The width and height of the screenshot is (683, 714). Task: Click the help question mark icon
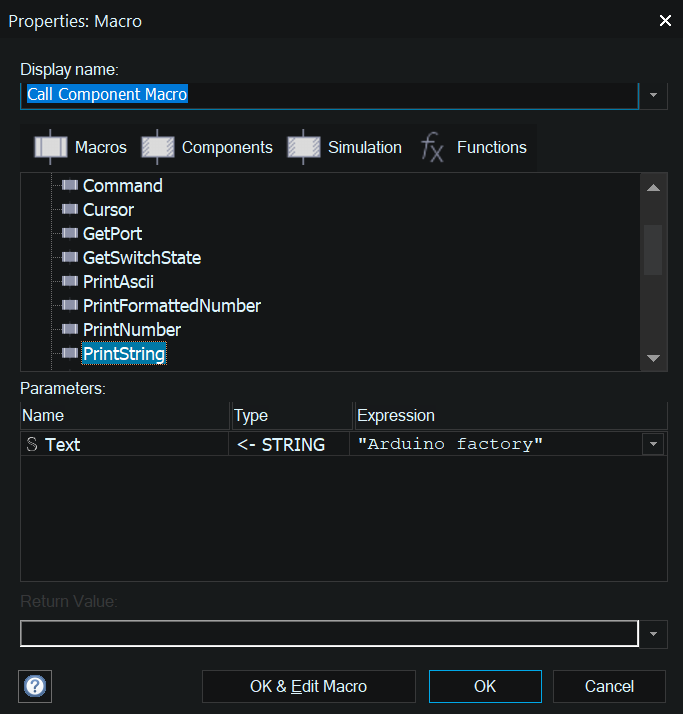[x=36, y=686]
